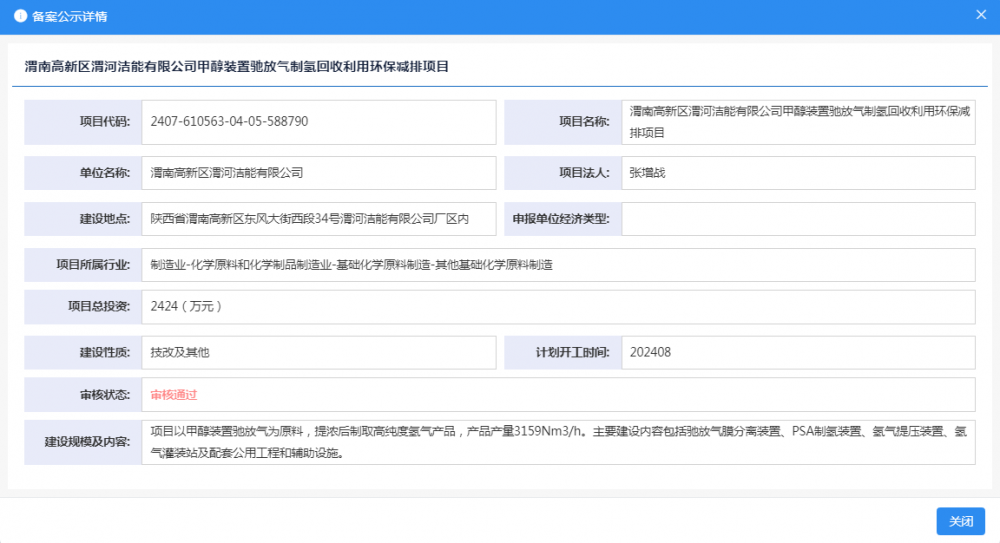Click the 项目总投资 label cell
The width and height of the screenshot is (1000, 543).
tap(83, 307)
